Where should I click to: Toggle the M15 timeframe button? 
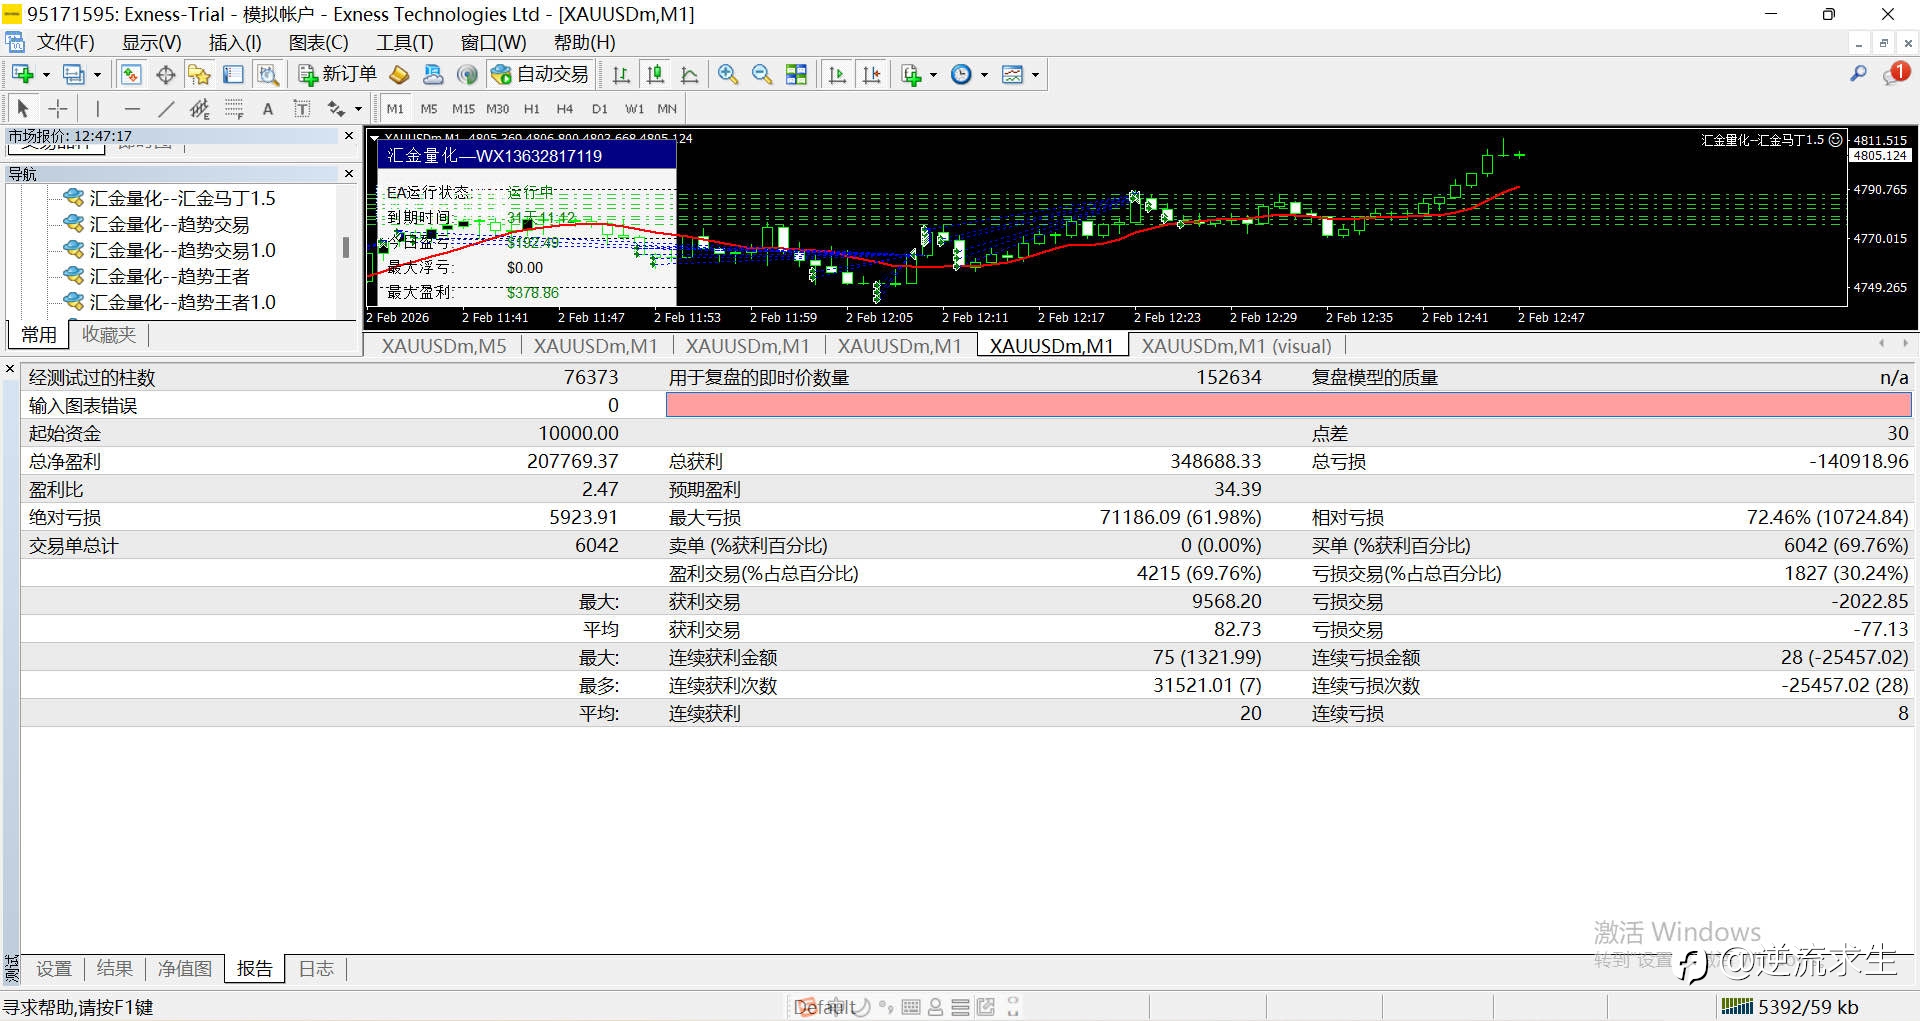click(463, 109)
